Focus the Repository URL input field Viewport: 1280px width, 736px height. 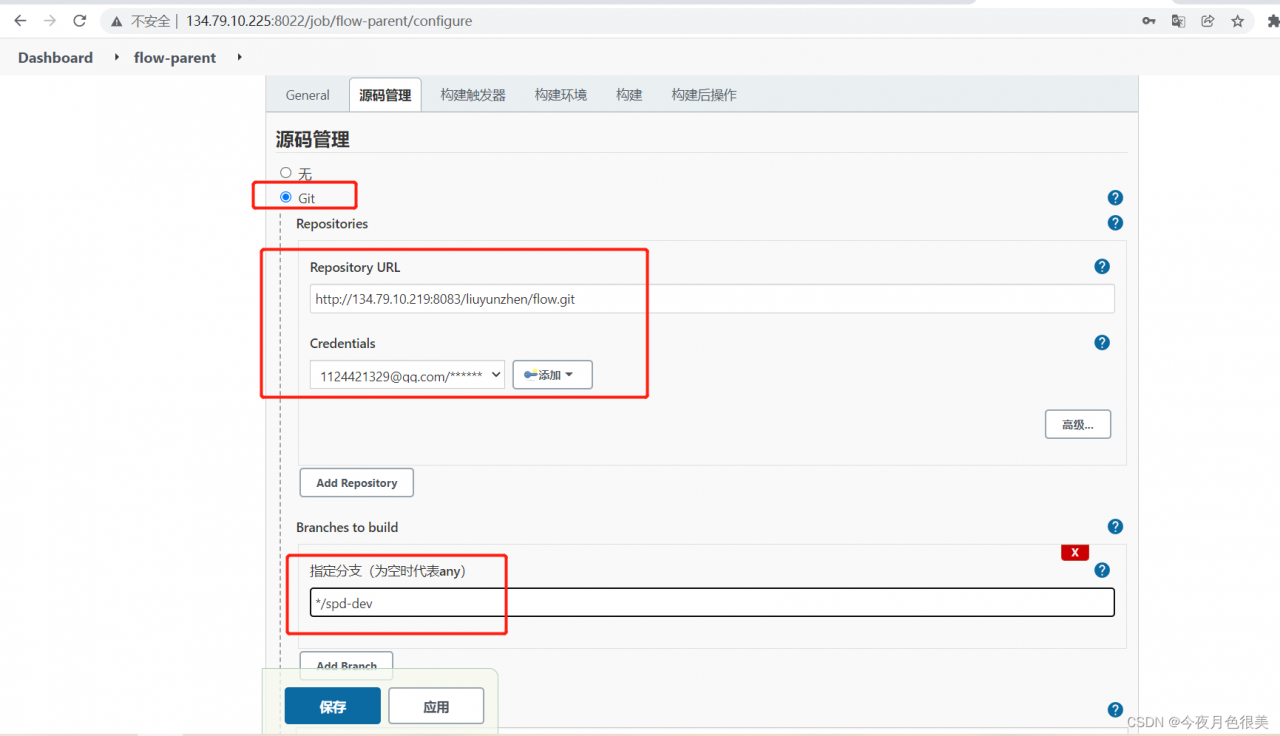coord(712,299)
